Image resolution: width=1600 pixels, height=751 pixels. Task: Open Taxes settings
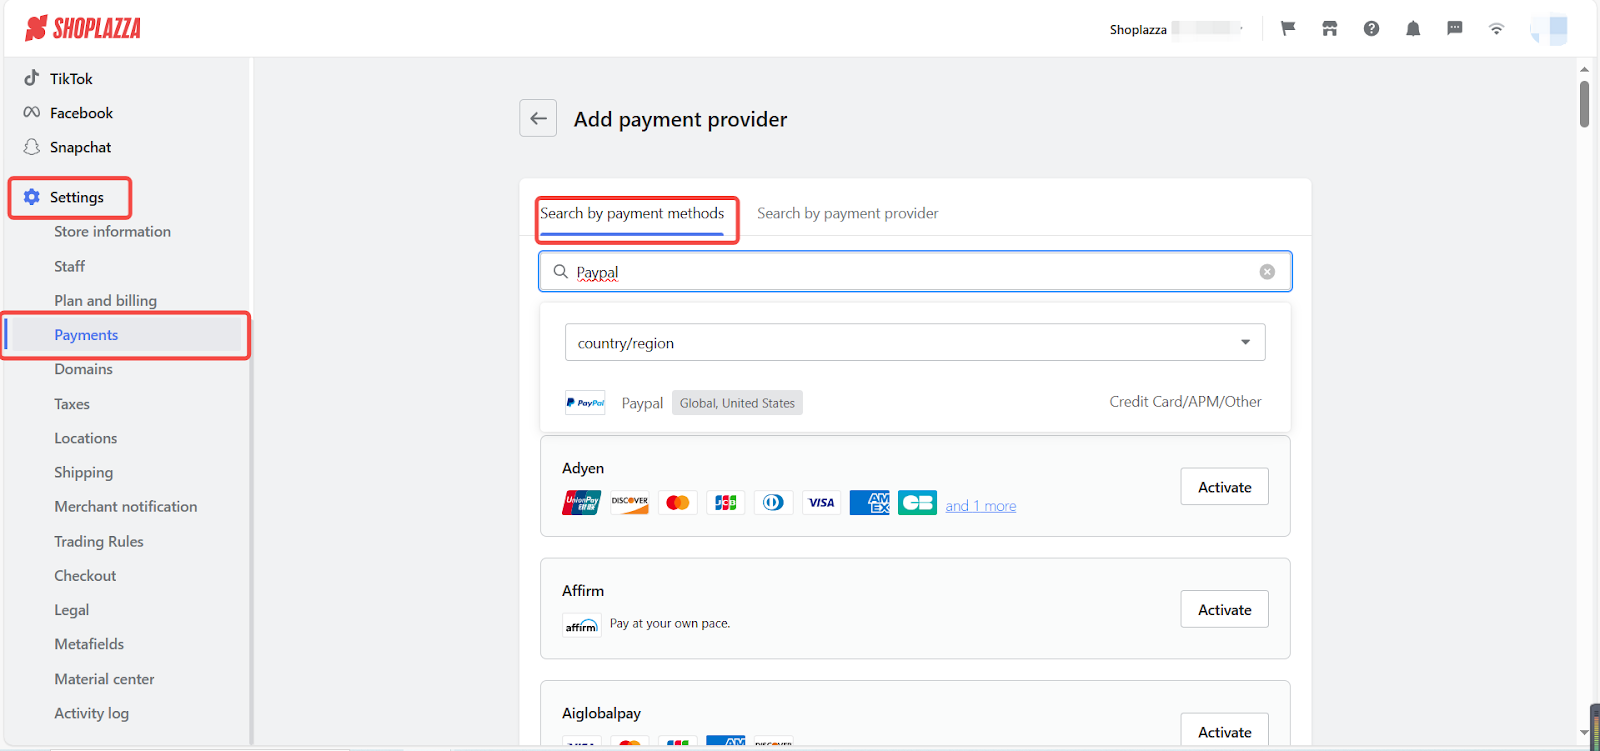pyautogui.click(x=72, y=404)
